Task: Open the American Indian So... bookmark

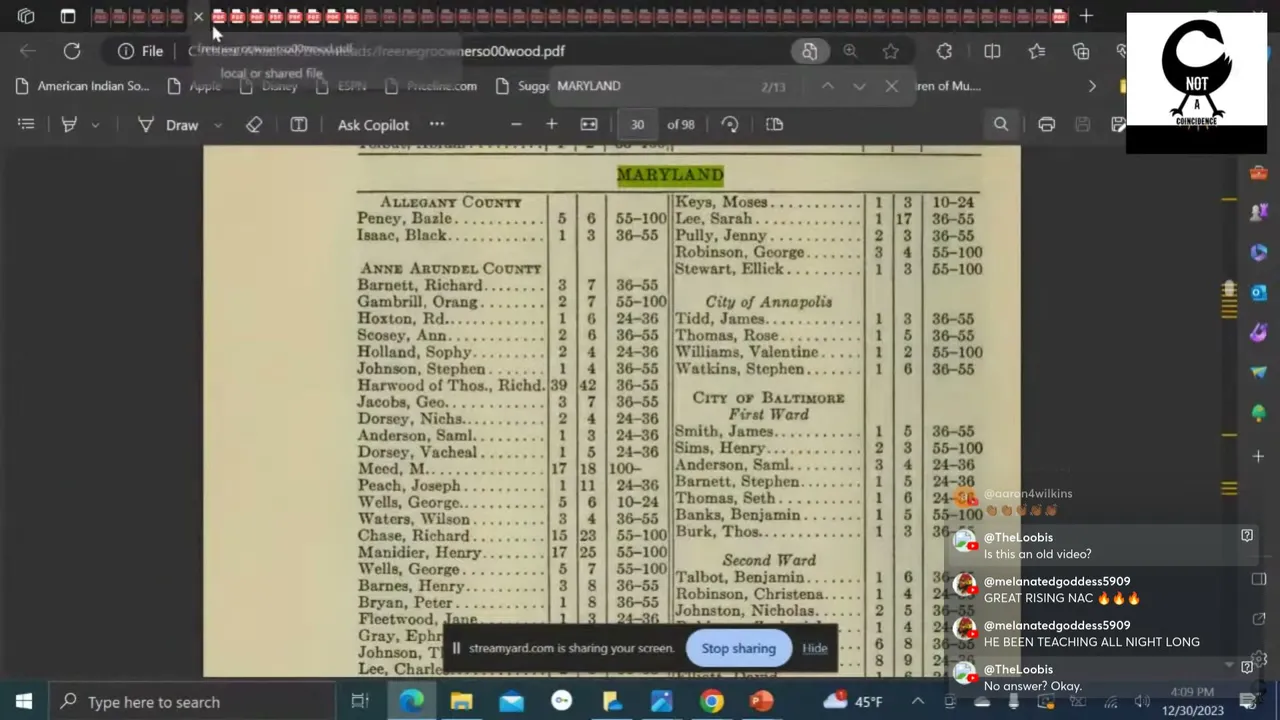Action: [83, 86]
